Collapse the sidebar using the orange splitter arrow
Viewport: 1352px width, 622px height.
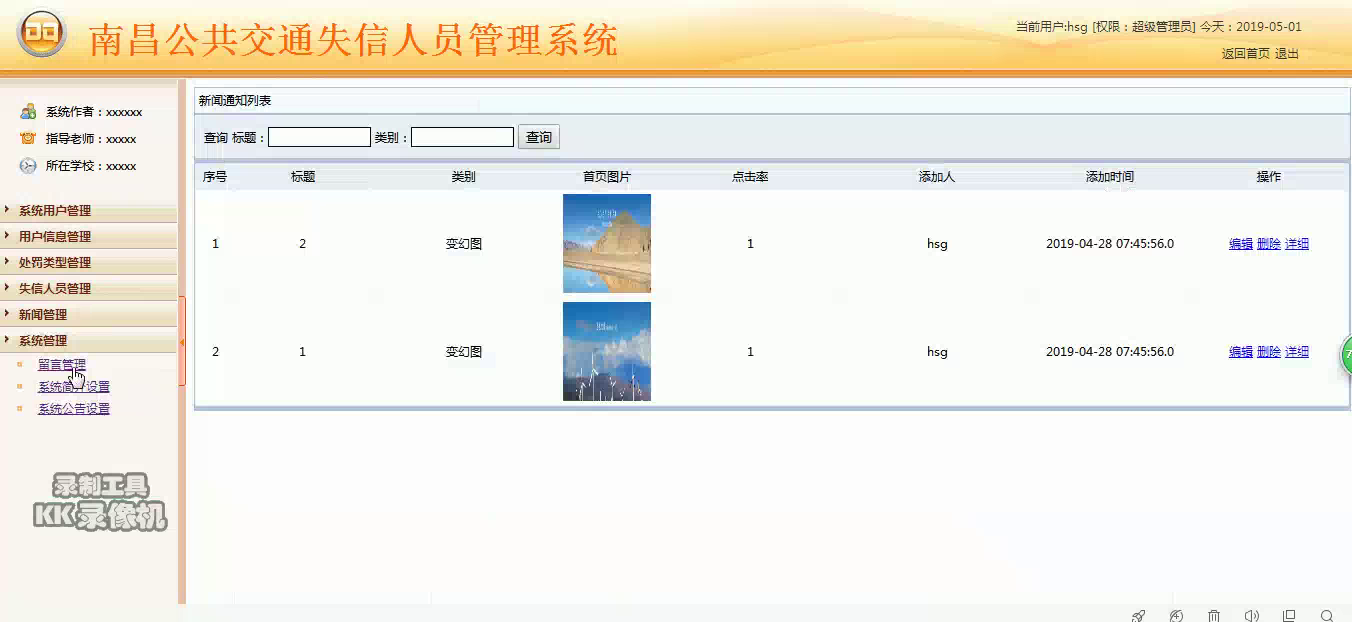(182, 342)
